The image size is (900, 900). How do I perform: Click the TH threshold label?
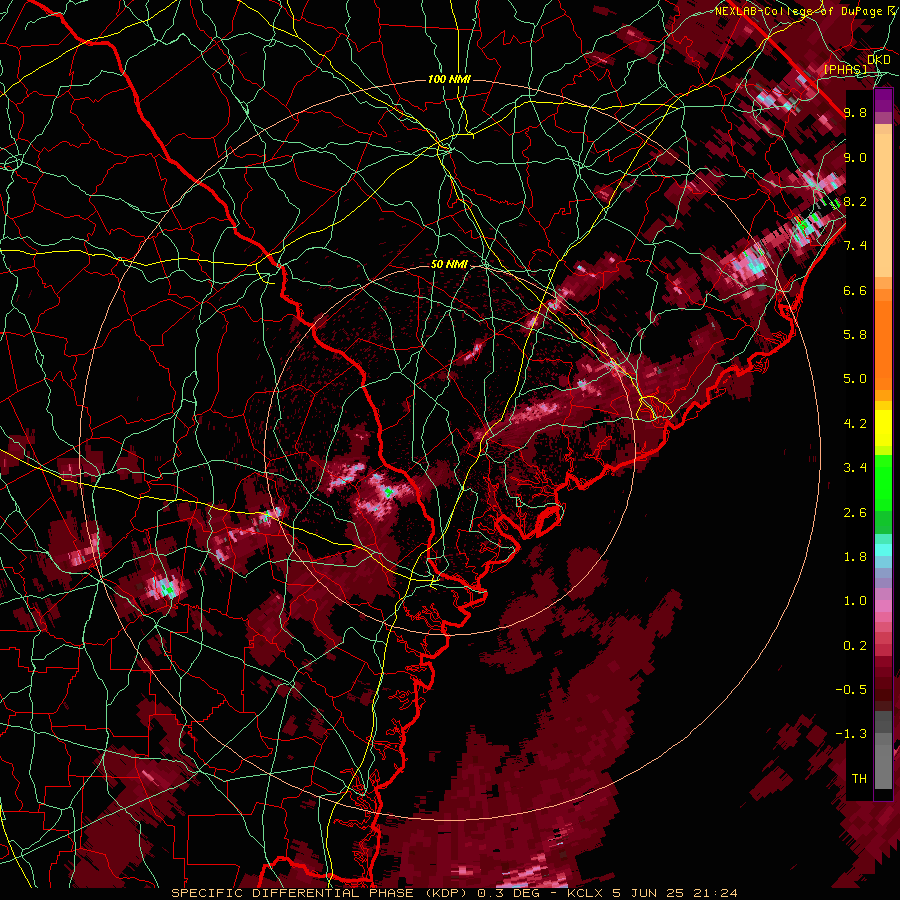pyautogui.click(x=859, y=778)
